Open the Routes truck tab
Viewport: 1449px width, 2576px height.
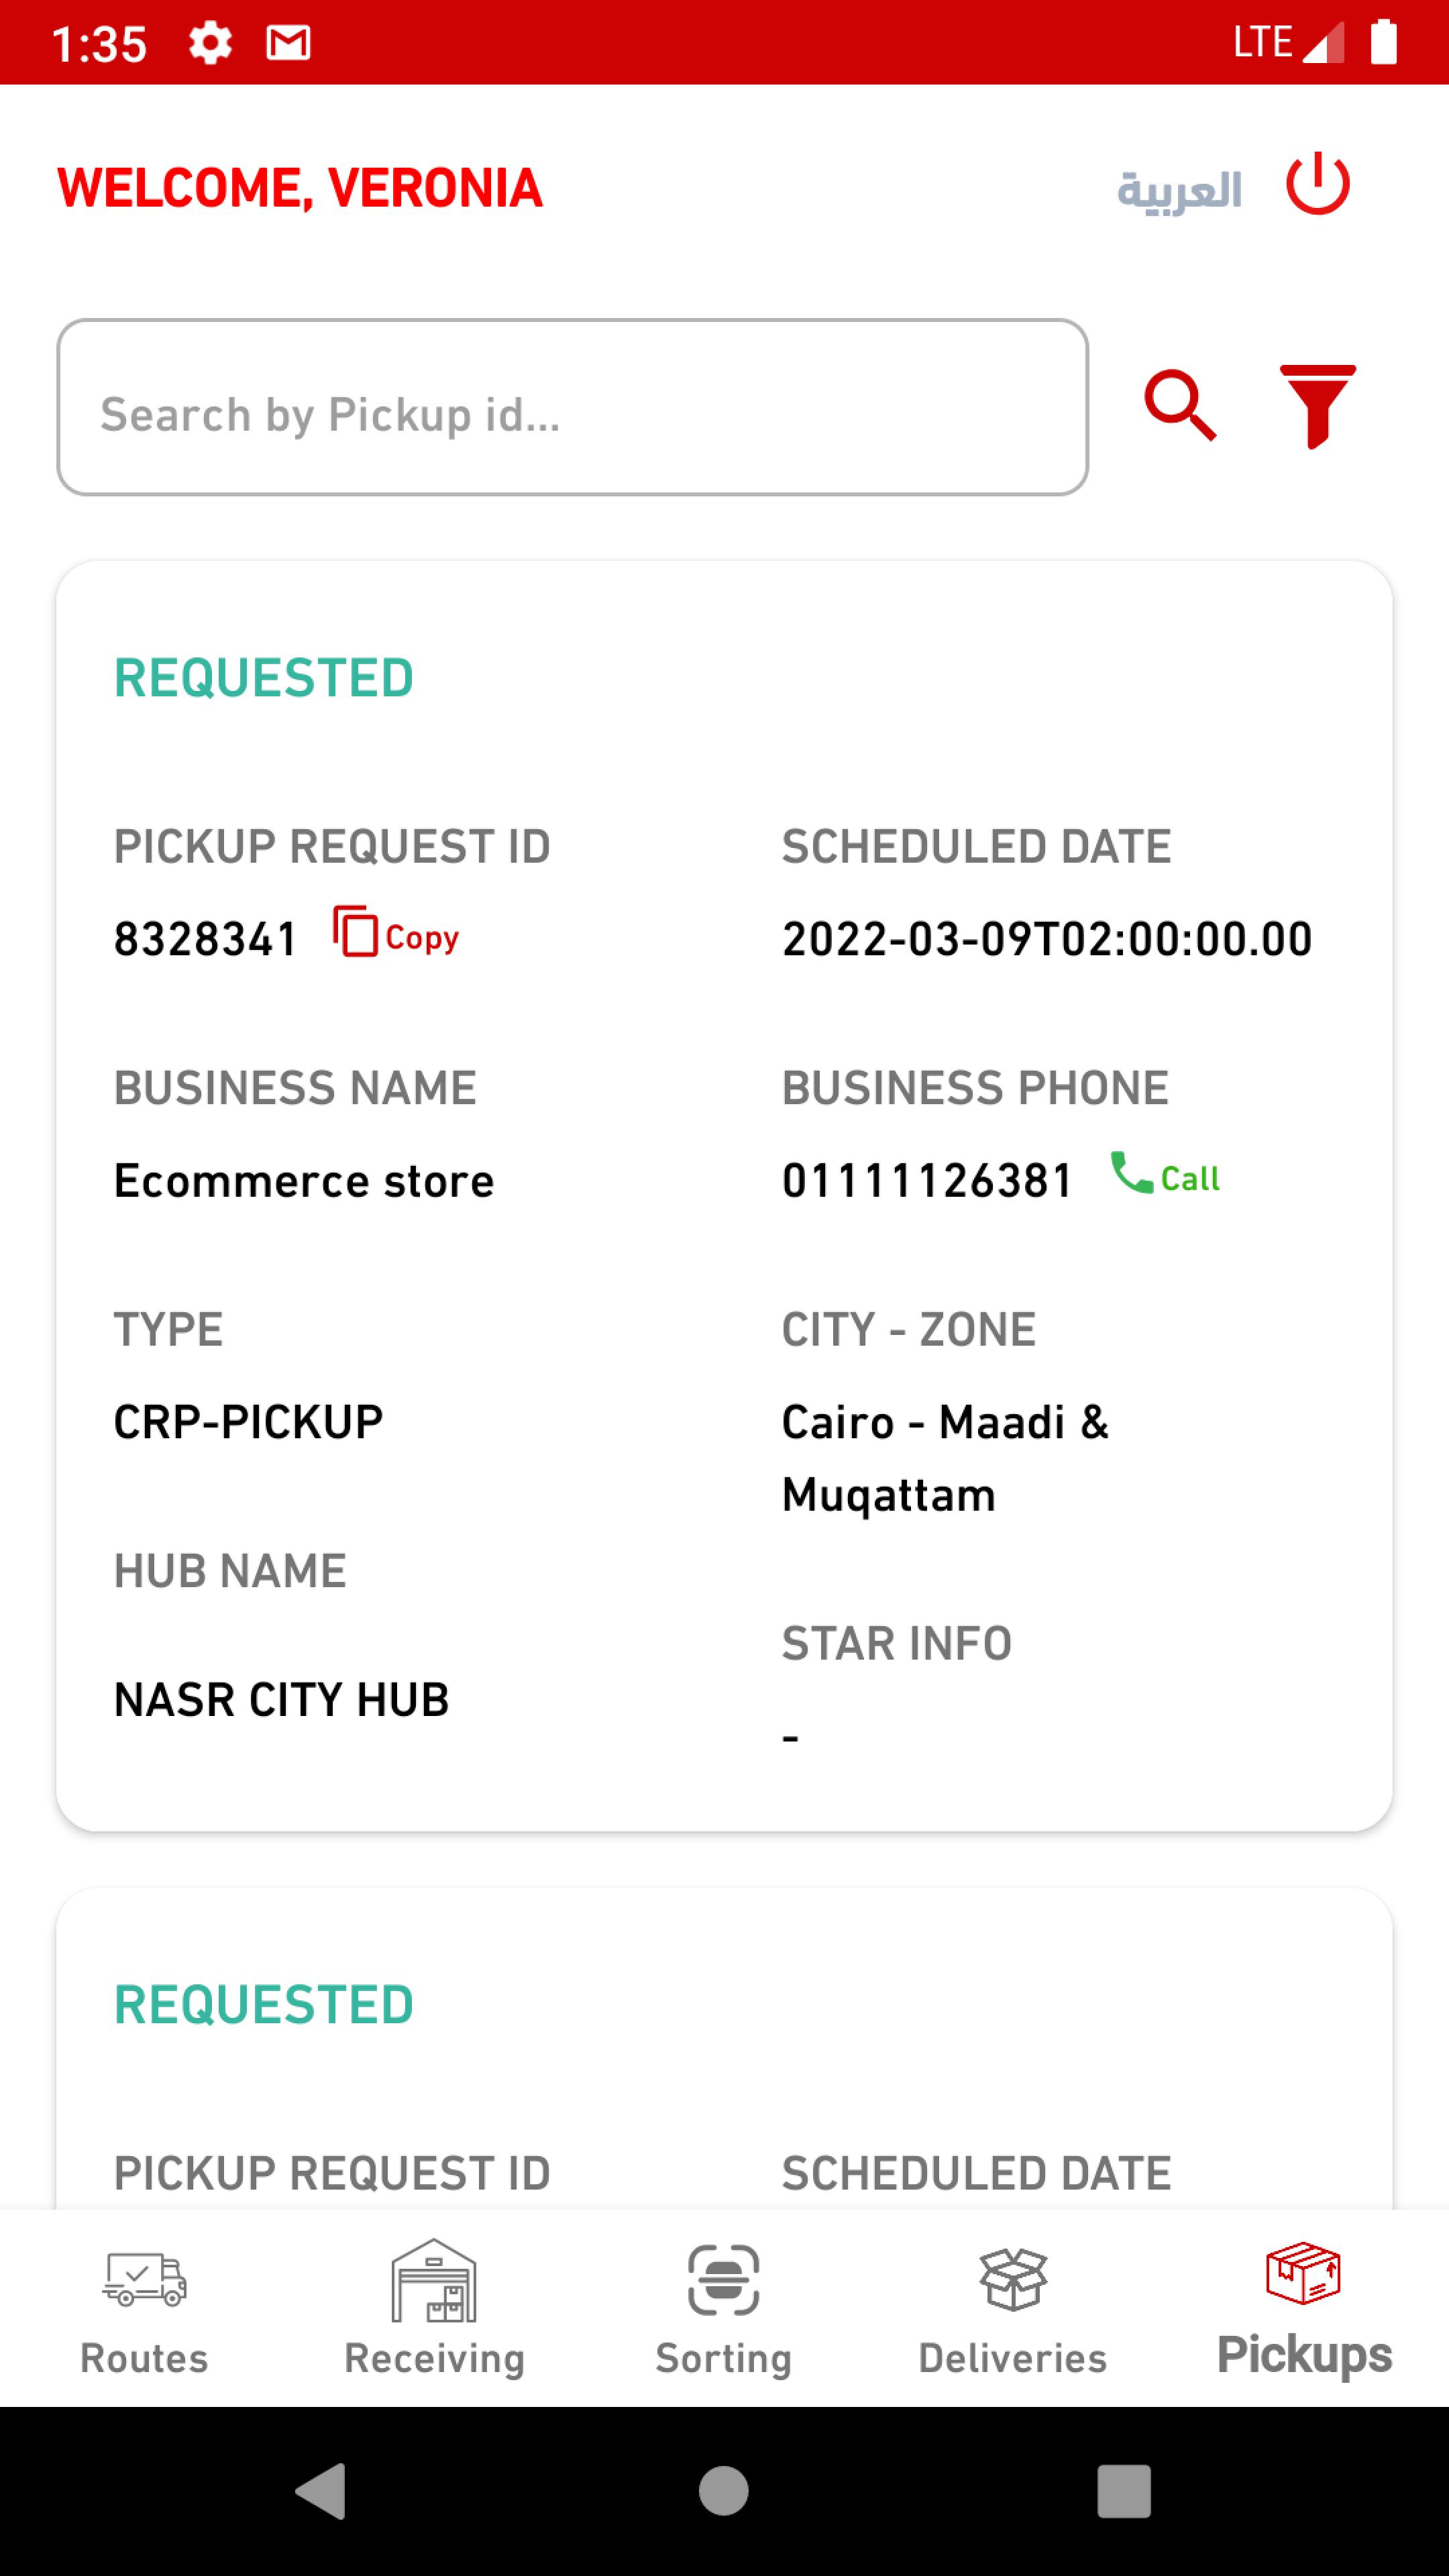pos(144,2309)
